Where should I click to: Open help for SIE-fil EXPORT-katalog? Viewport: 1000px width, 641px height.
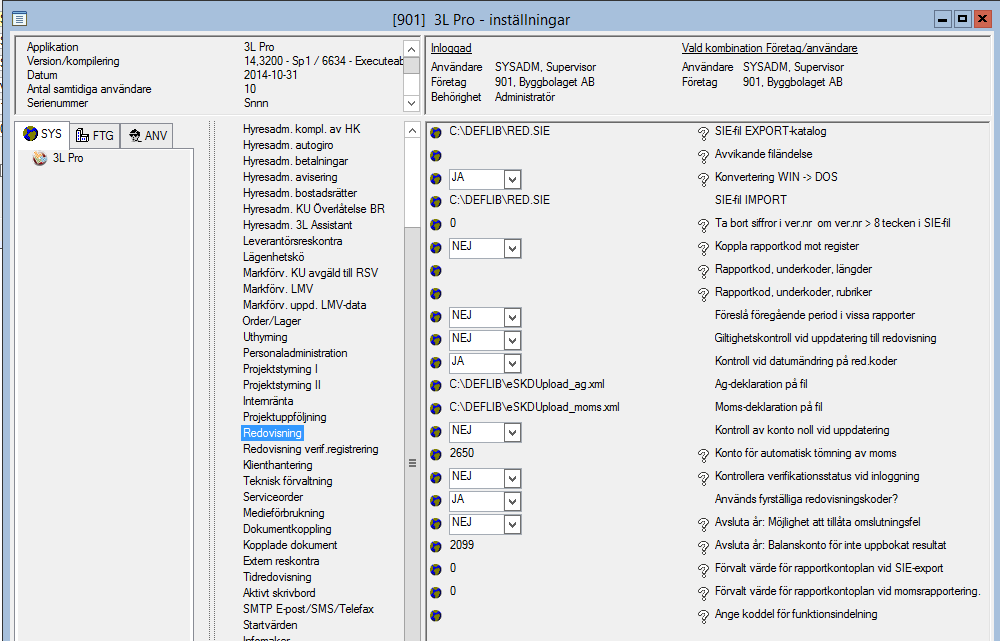point(703,133)
